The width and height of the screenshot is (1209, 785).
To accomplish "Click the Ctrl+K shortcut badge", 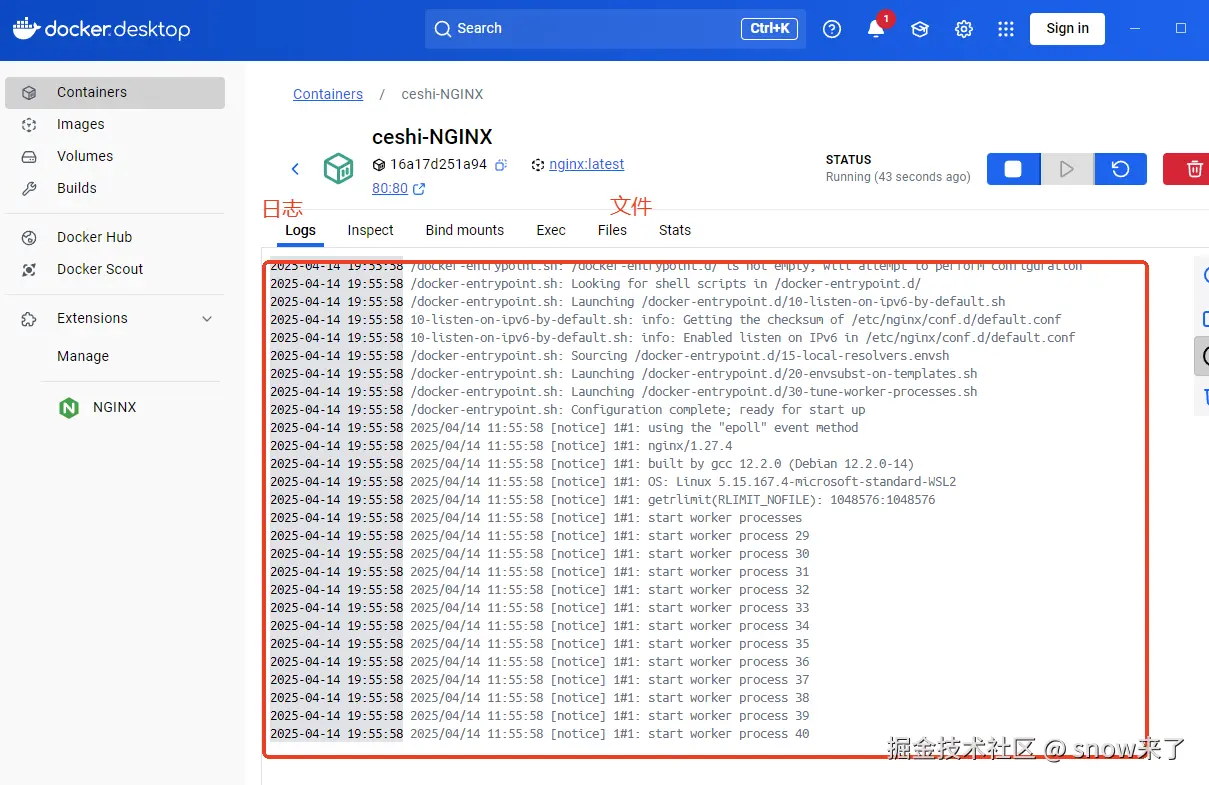I will [x=770, y=29].
